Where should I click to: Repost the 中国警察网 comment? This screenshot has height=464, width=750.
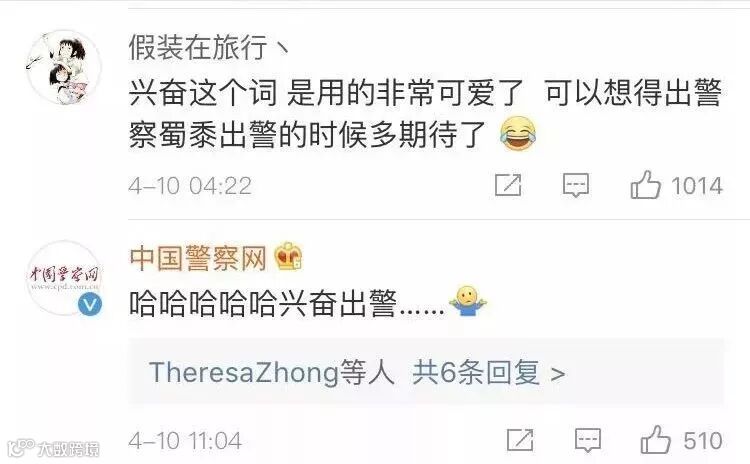(x=520, y=440)
